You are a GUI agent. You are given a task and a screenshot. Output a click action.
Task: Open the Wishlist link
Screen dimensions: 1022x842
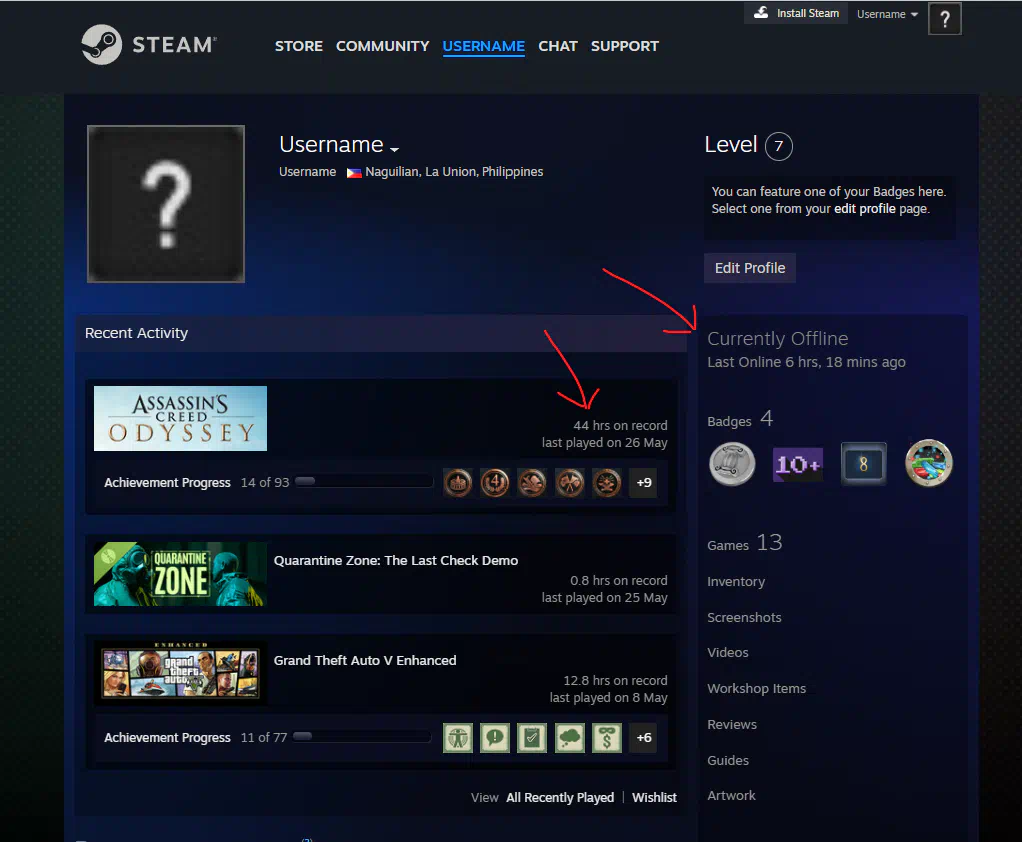(654, 798)
